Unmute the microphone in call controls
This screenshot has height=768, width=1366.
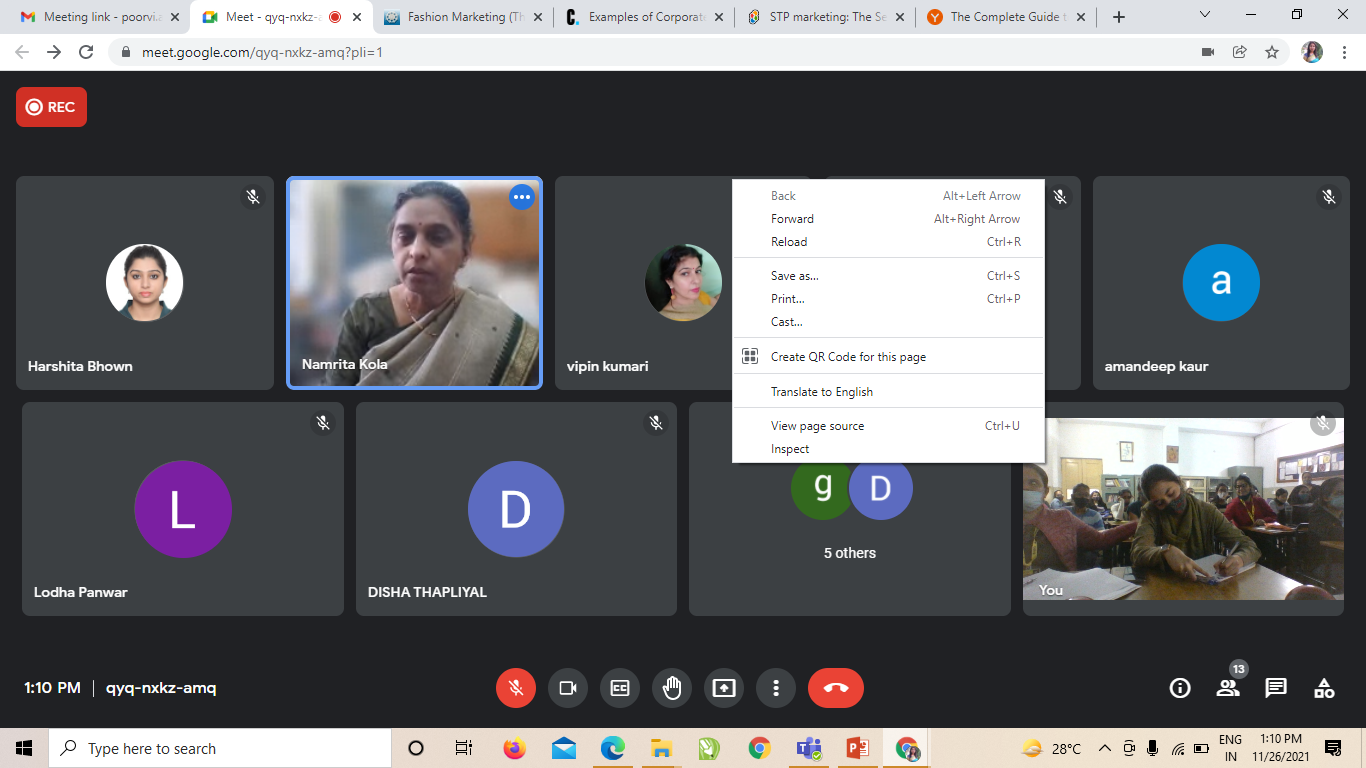coord(516,688)
